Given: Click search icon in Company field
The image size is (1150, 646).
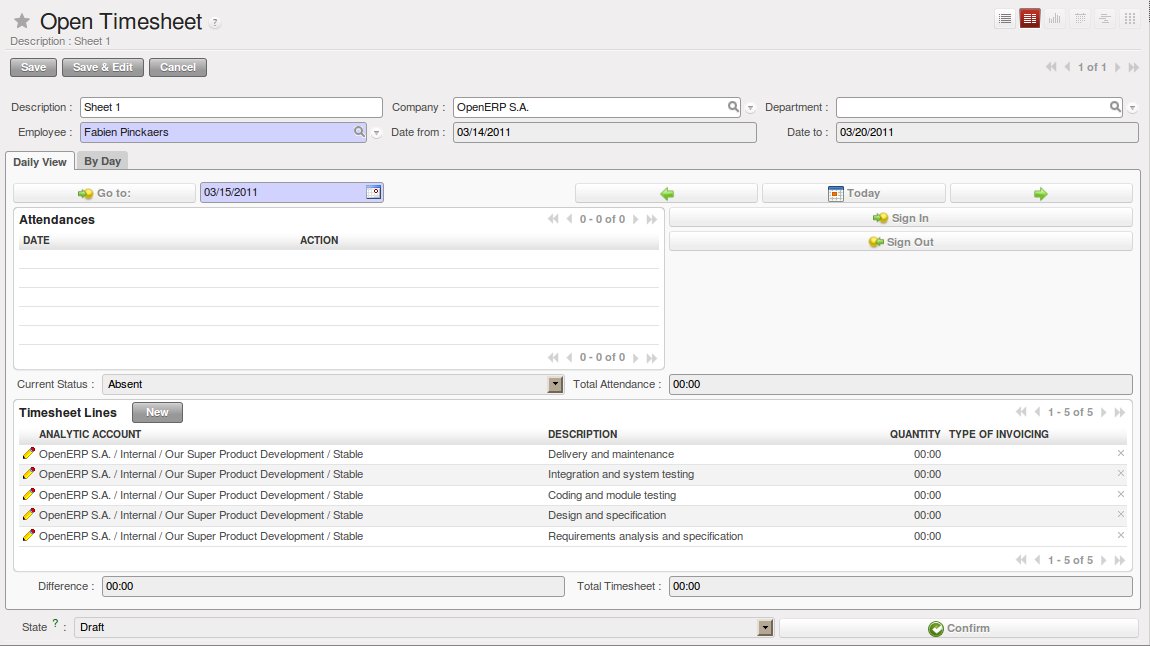Looking at the screenshot, I should [733, 107].
